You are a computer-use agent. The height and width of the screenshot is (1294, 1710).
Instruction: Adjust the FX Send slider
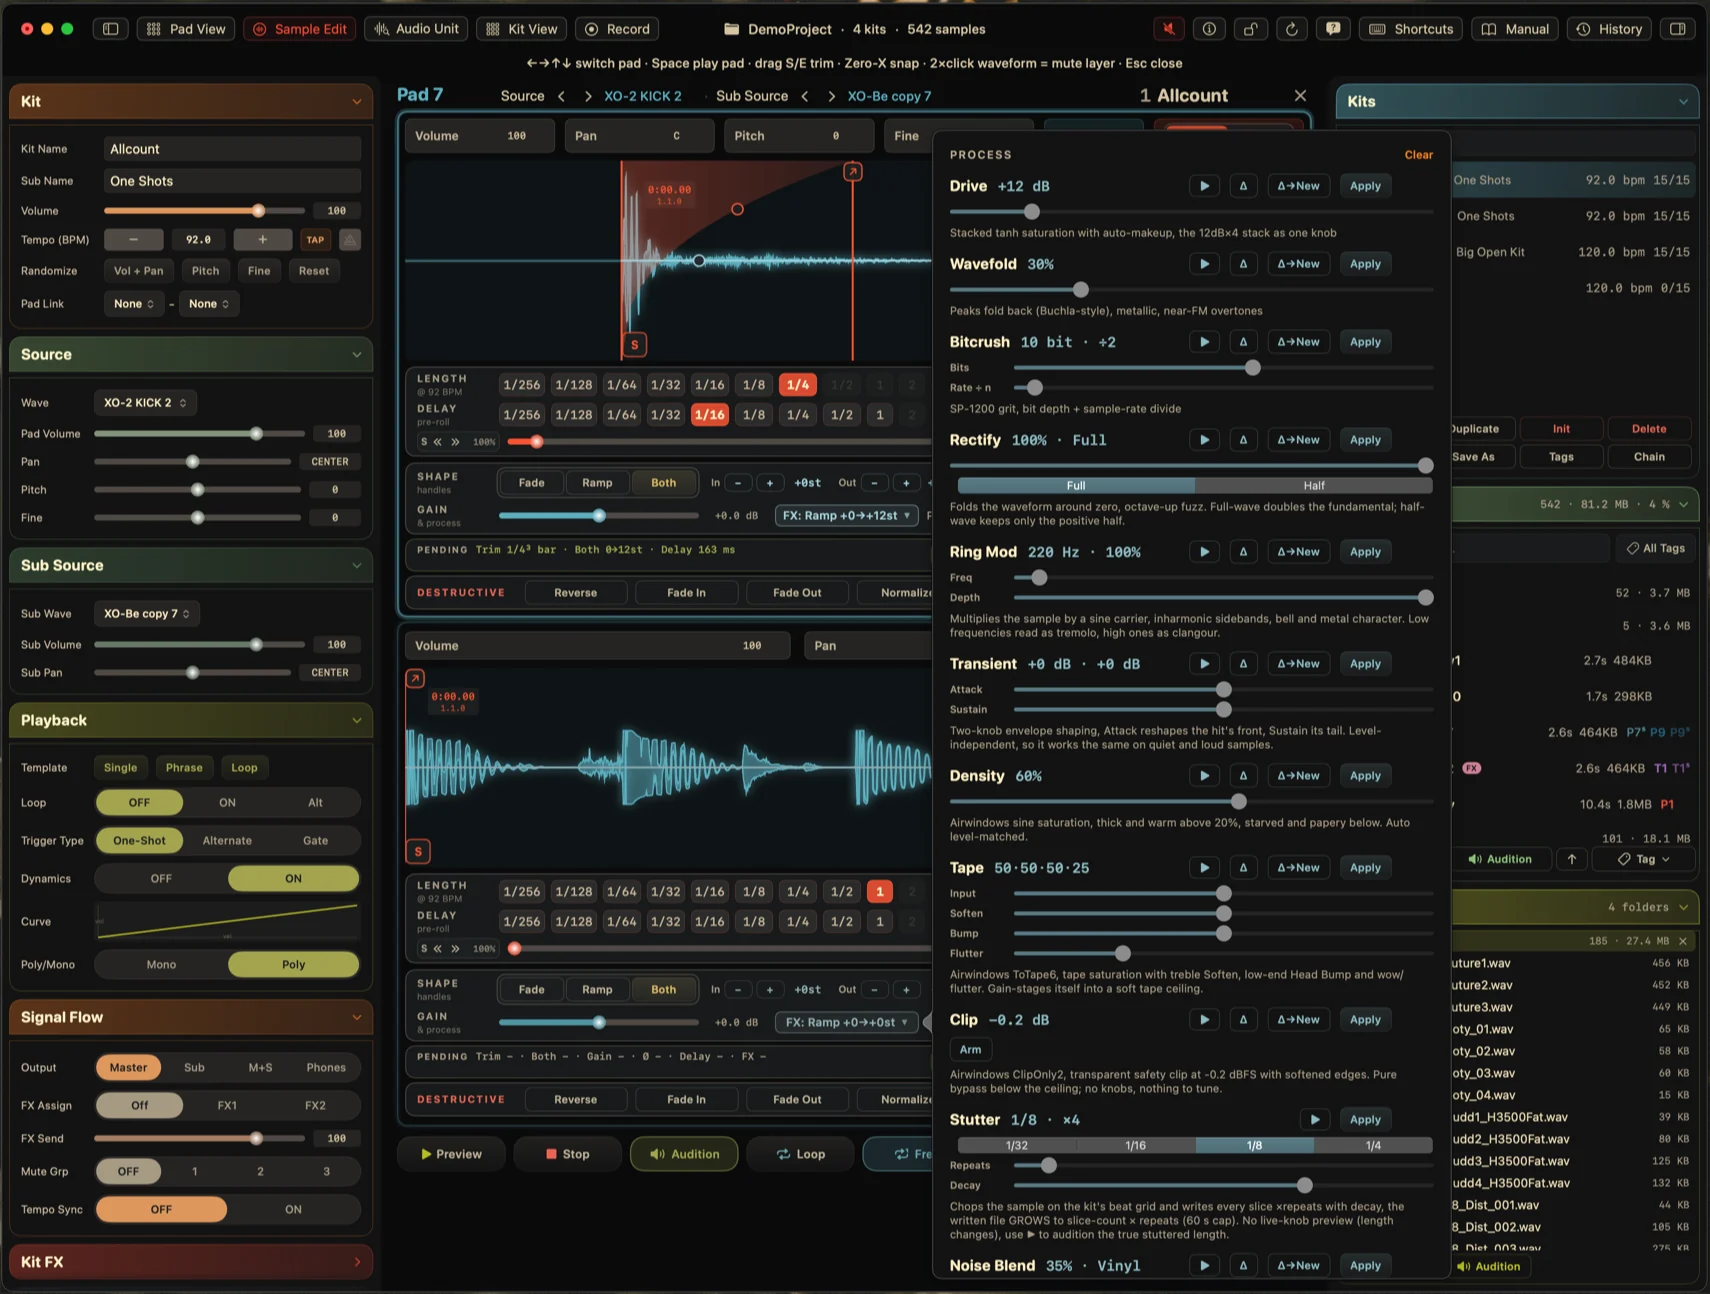(x=199, y=1139)
